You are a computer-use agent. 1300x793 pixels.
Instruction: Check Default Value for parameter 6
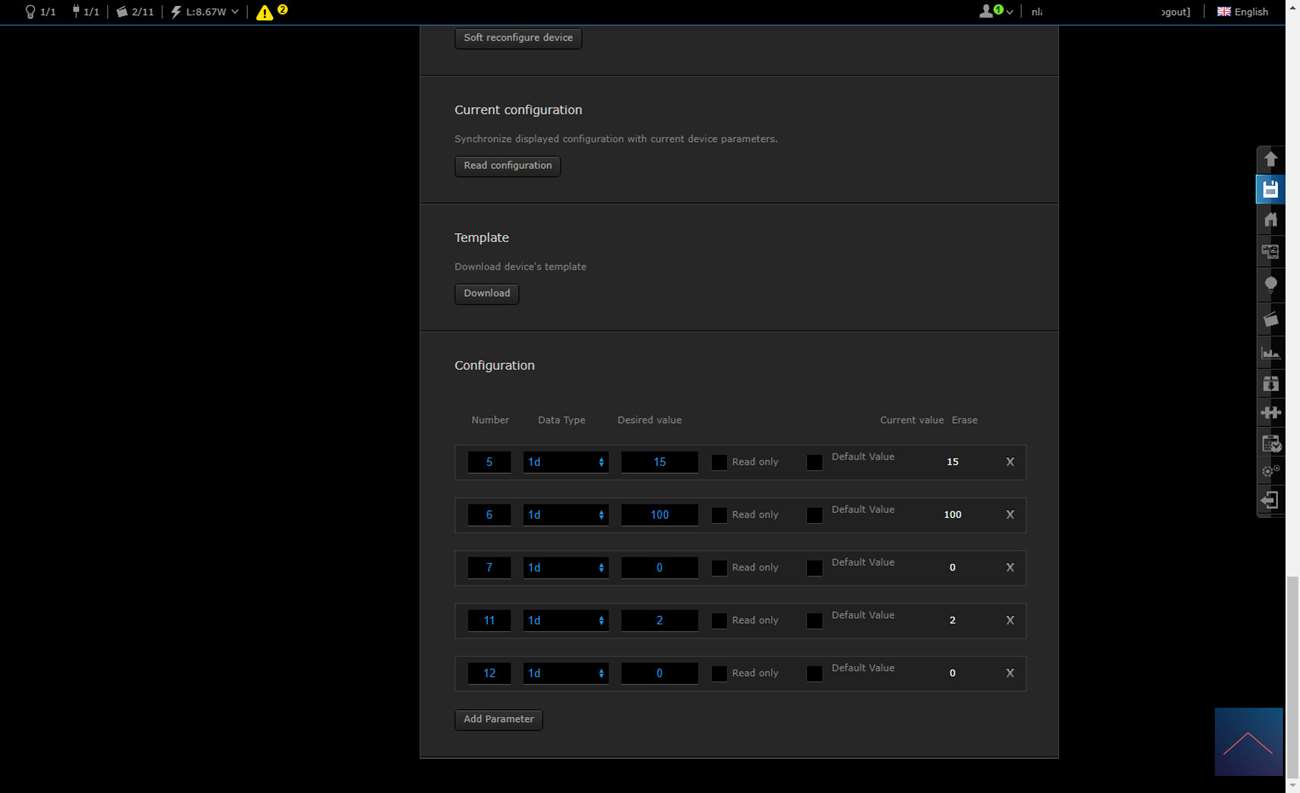[814, 515]
